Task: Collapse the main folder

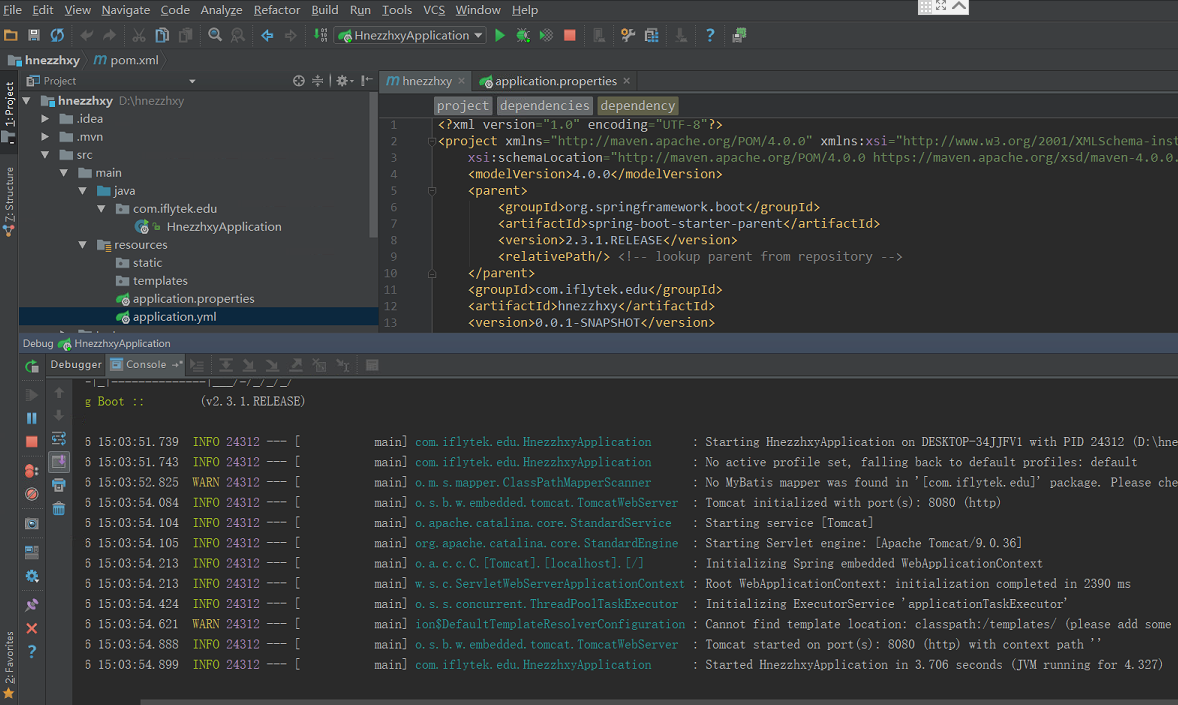Action: pyautogui.click(x=64, y=173)
